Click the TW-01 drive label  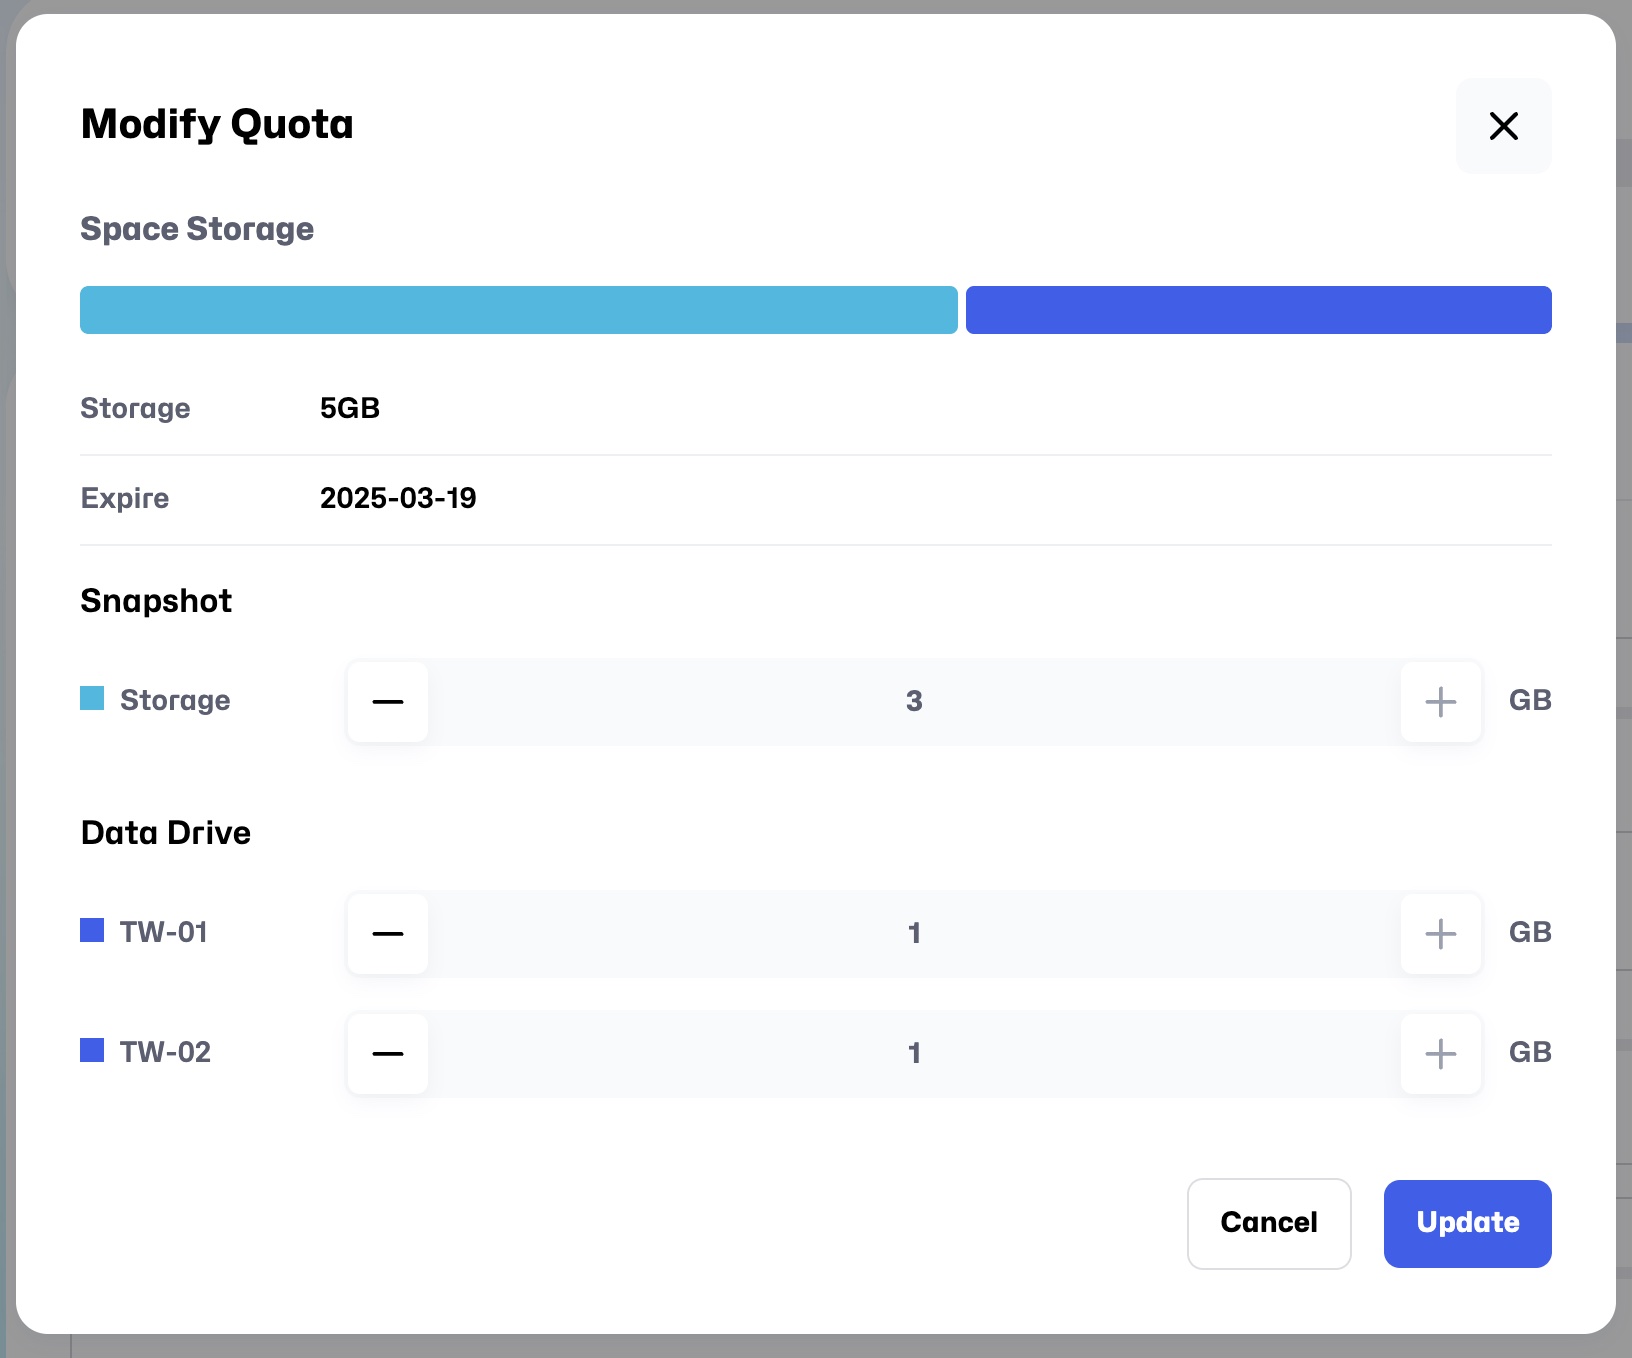coord(164,932)
